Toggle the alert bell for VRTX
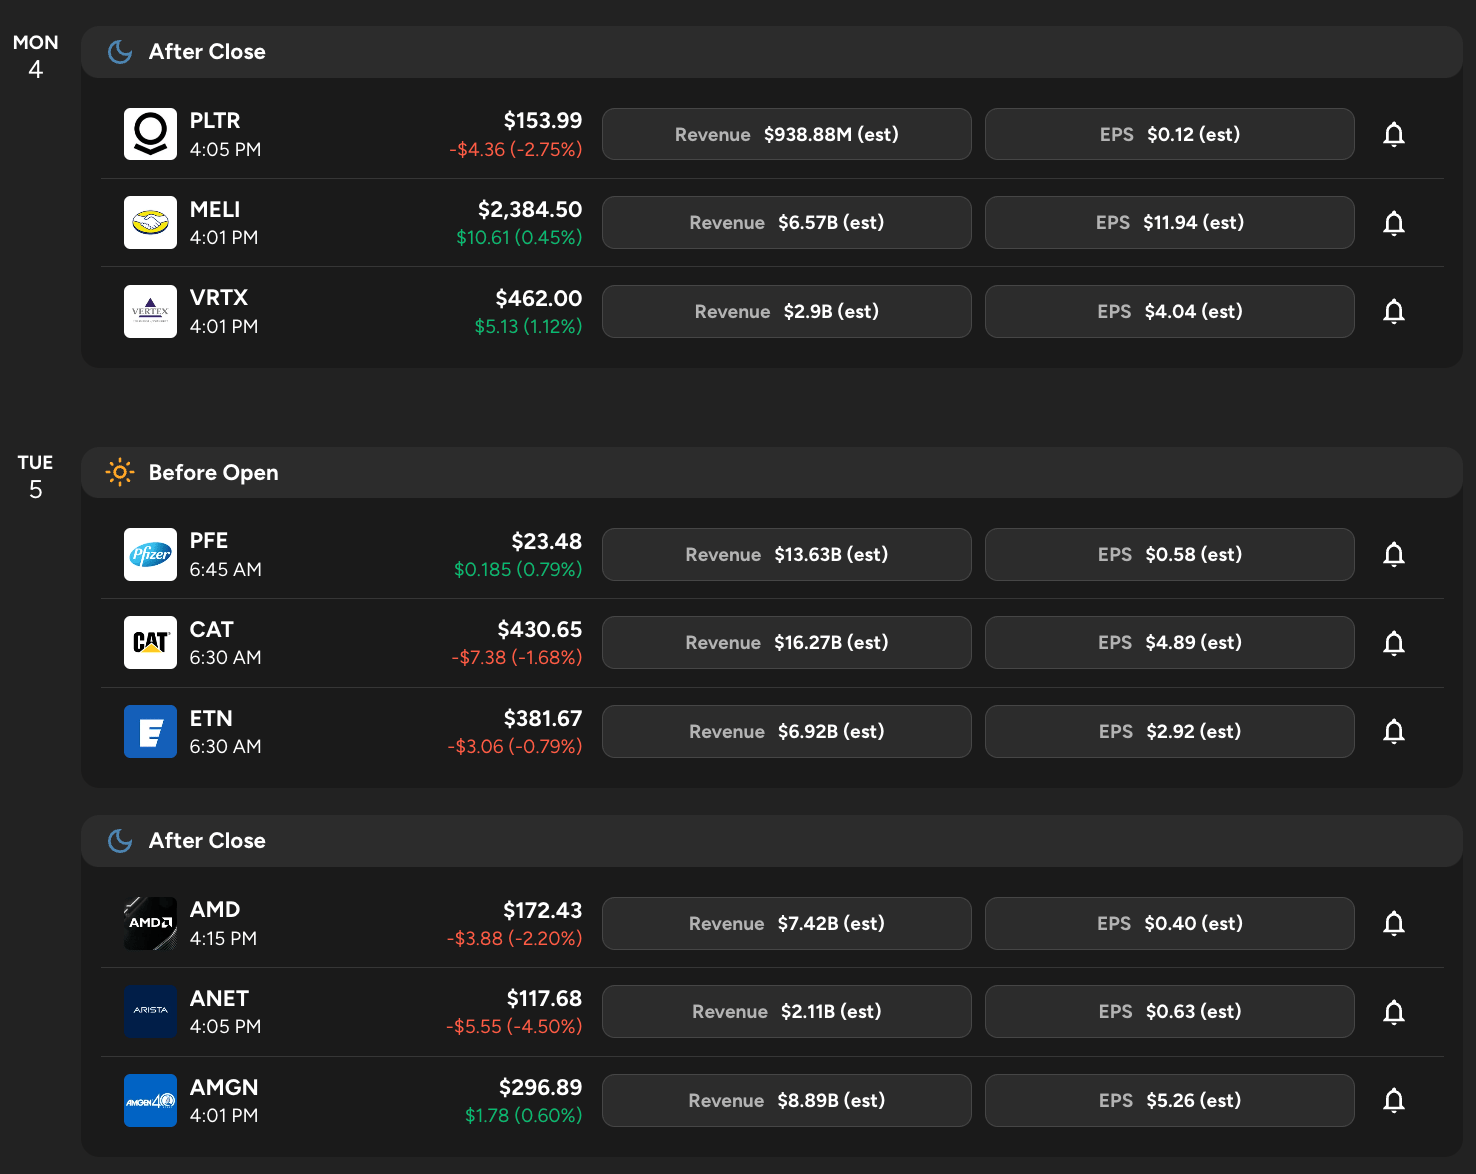 tap(1394, 311)
